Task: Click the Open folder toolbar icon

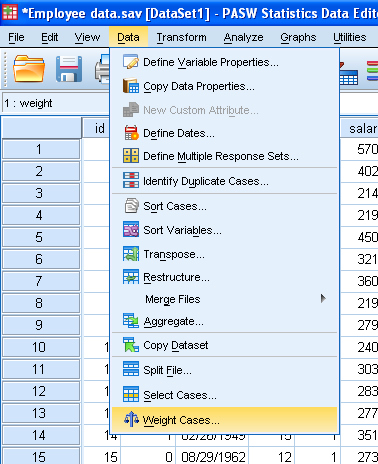Action: 29,69
